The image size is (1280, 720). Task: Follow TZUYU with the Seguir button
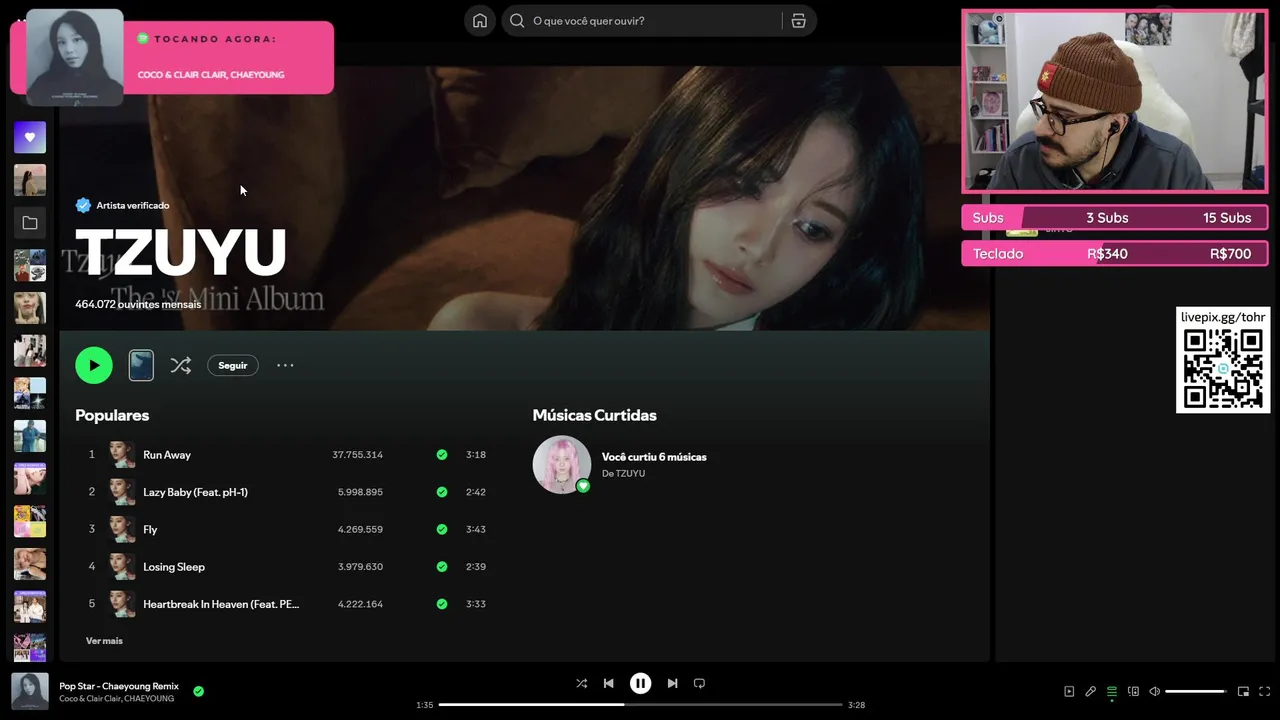pyautogui.click(x=233, y=365)
